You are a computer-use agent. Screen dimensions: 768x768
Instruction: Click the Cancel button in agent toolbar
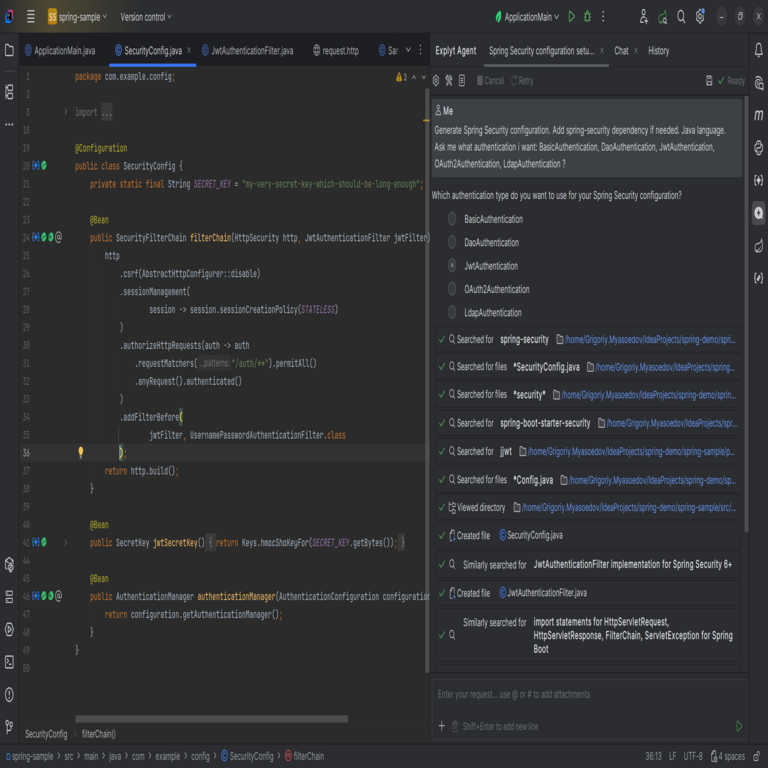(490, 81)
